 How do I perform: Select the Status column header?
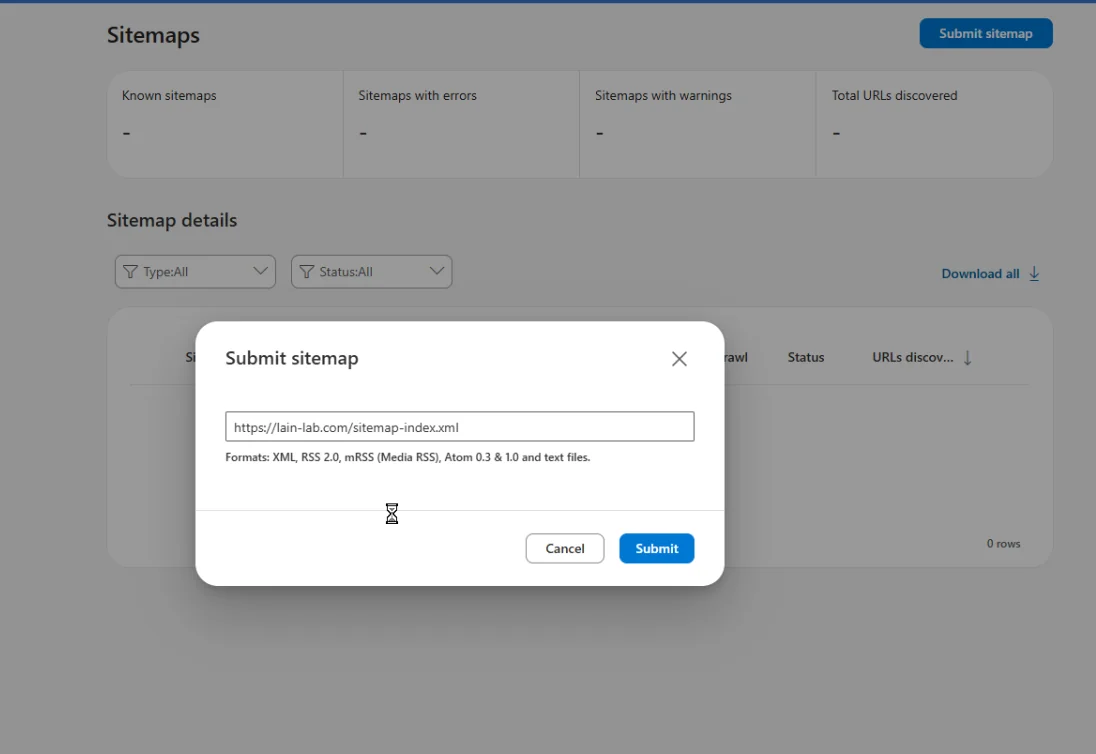tap(805, 358)
